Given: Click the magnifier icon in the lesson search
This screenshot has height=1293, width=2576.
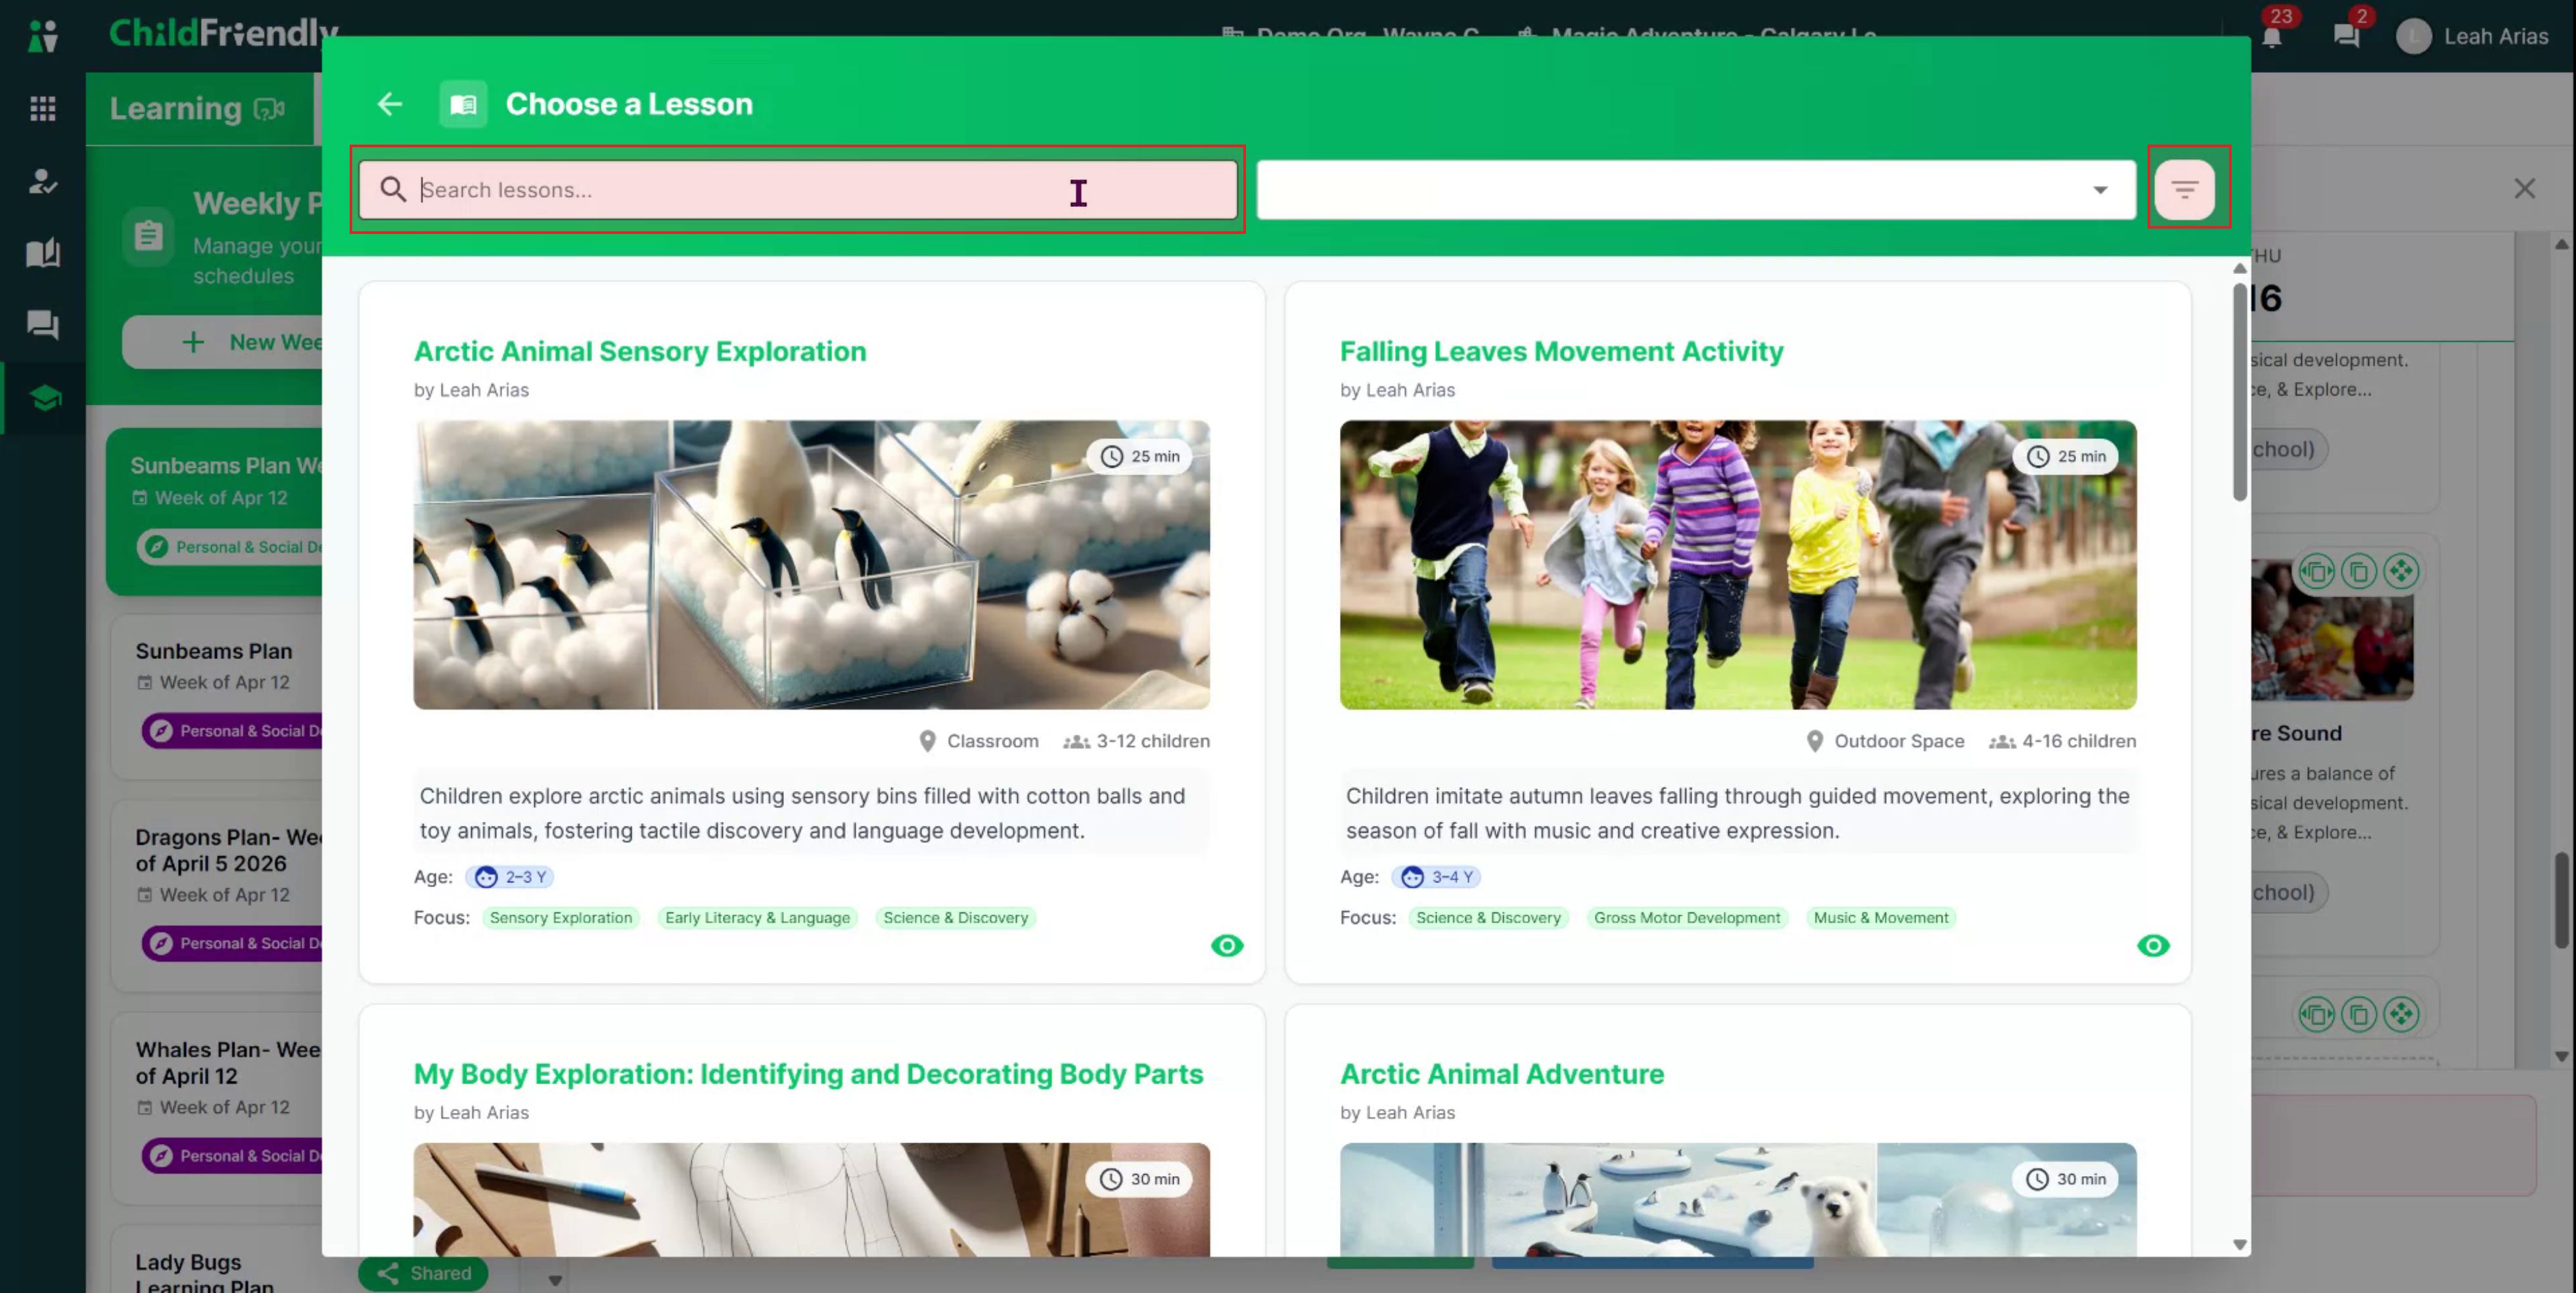Looking at the screenshot, I should [393, 190].
